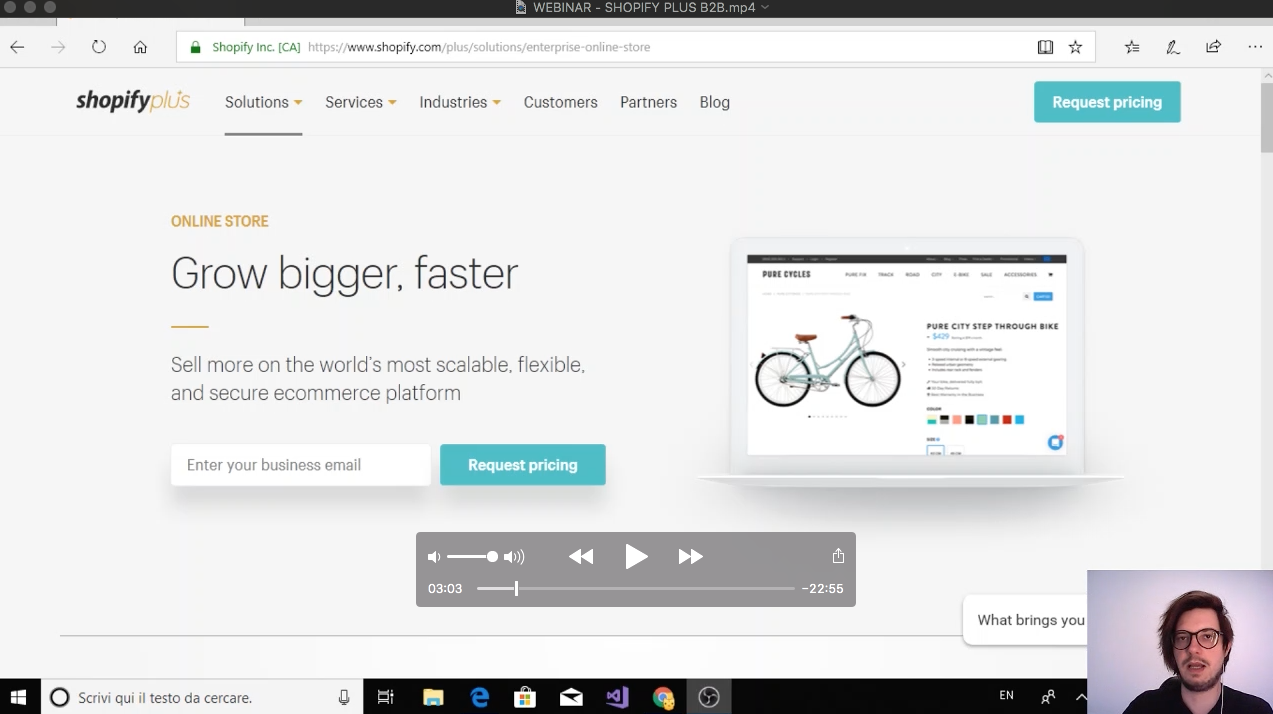Open File Explorer from taskbar
Image resolution: width=1273 pixels, height=714 pixels.
(x=433, y=697)
